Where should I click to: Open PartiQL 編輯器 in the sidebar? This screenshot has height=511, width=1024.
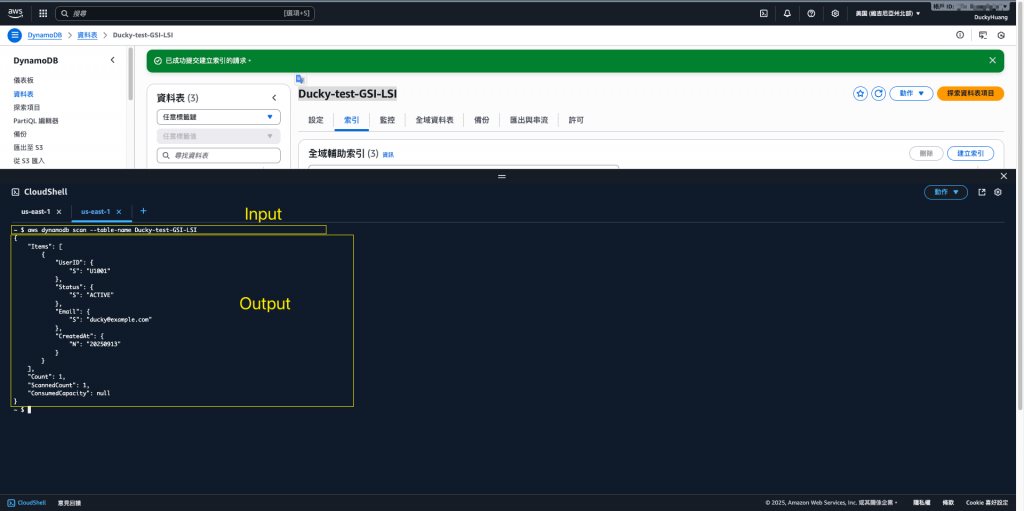point(36,121)
